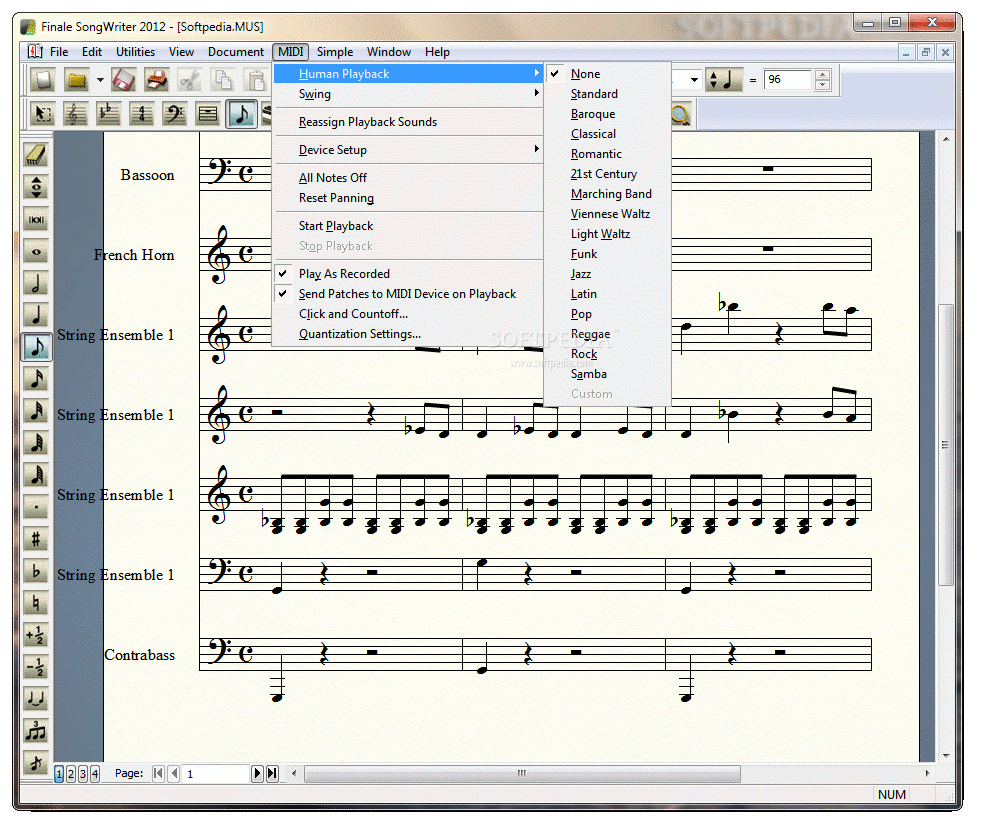Open the MIDI menu in the menu bar

pos(291,52)
